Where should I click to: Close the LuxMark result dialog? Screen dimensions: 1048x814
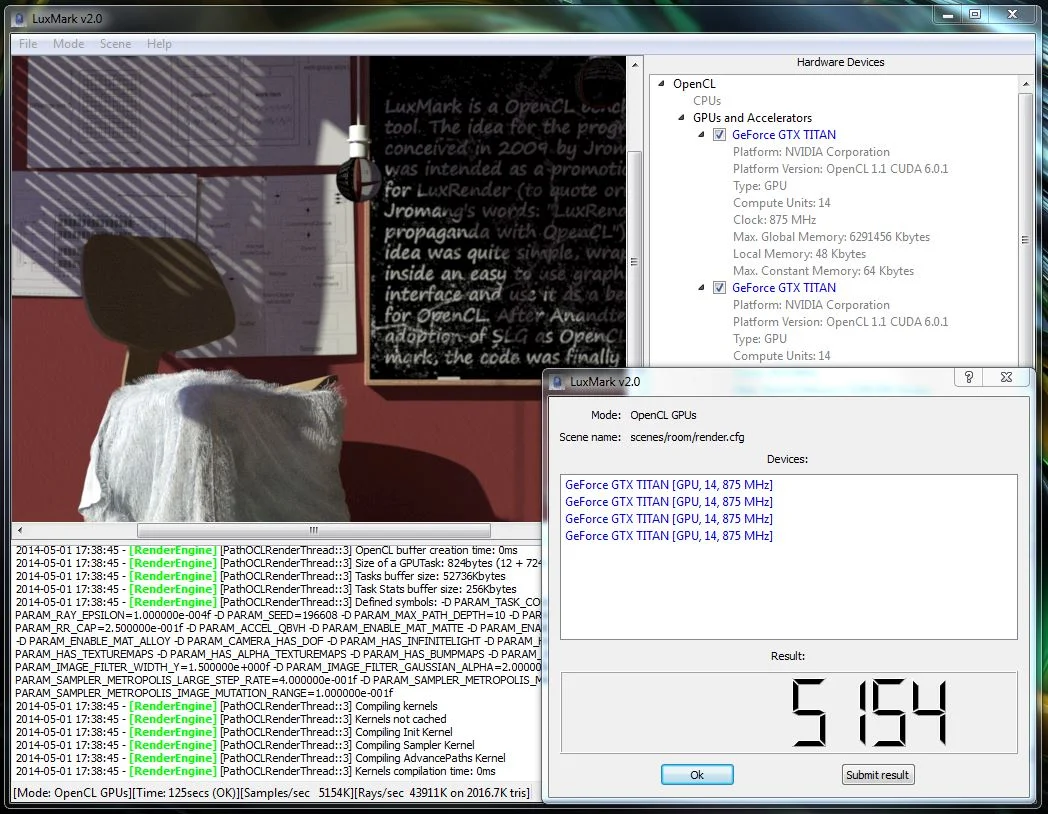pos(1006,378)
